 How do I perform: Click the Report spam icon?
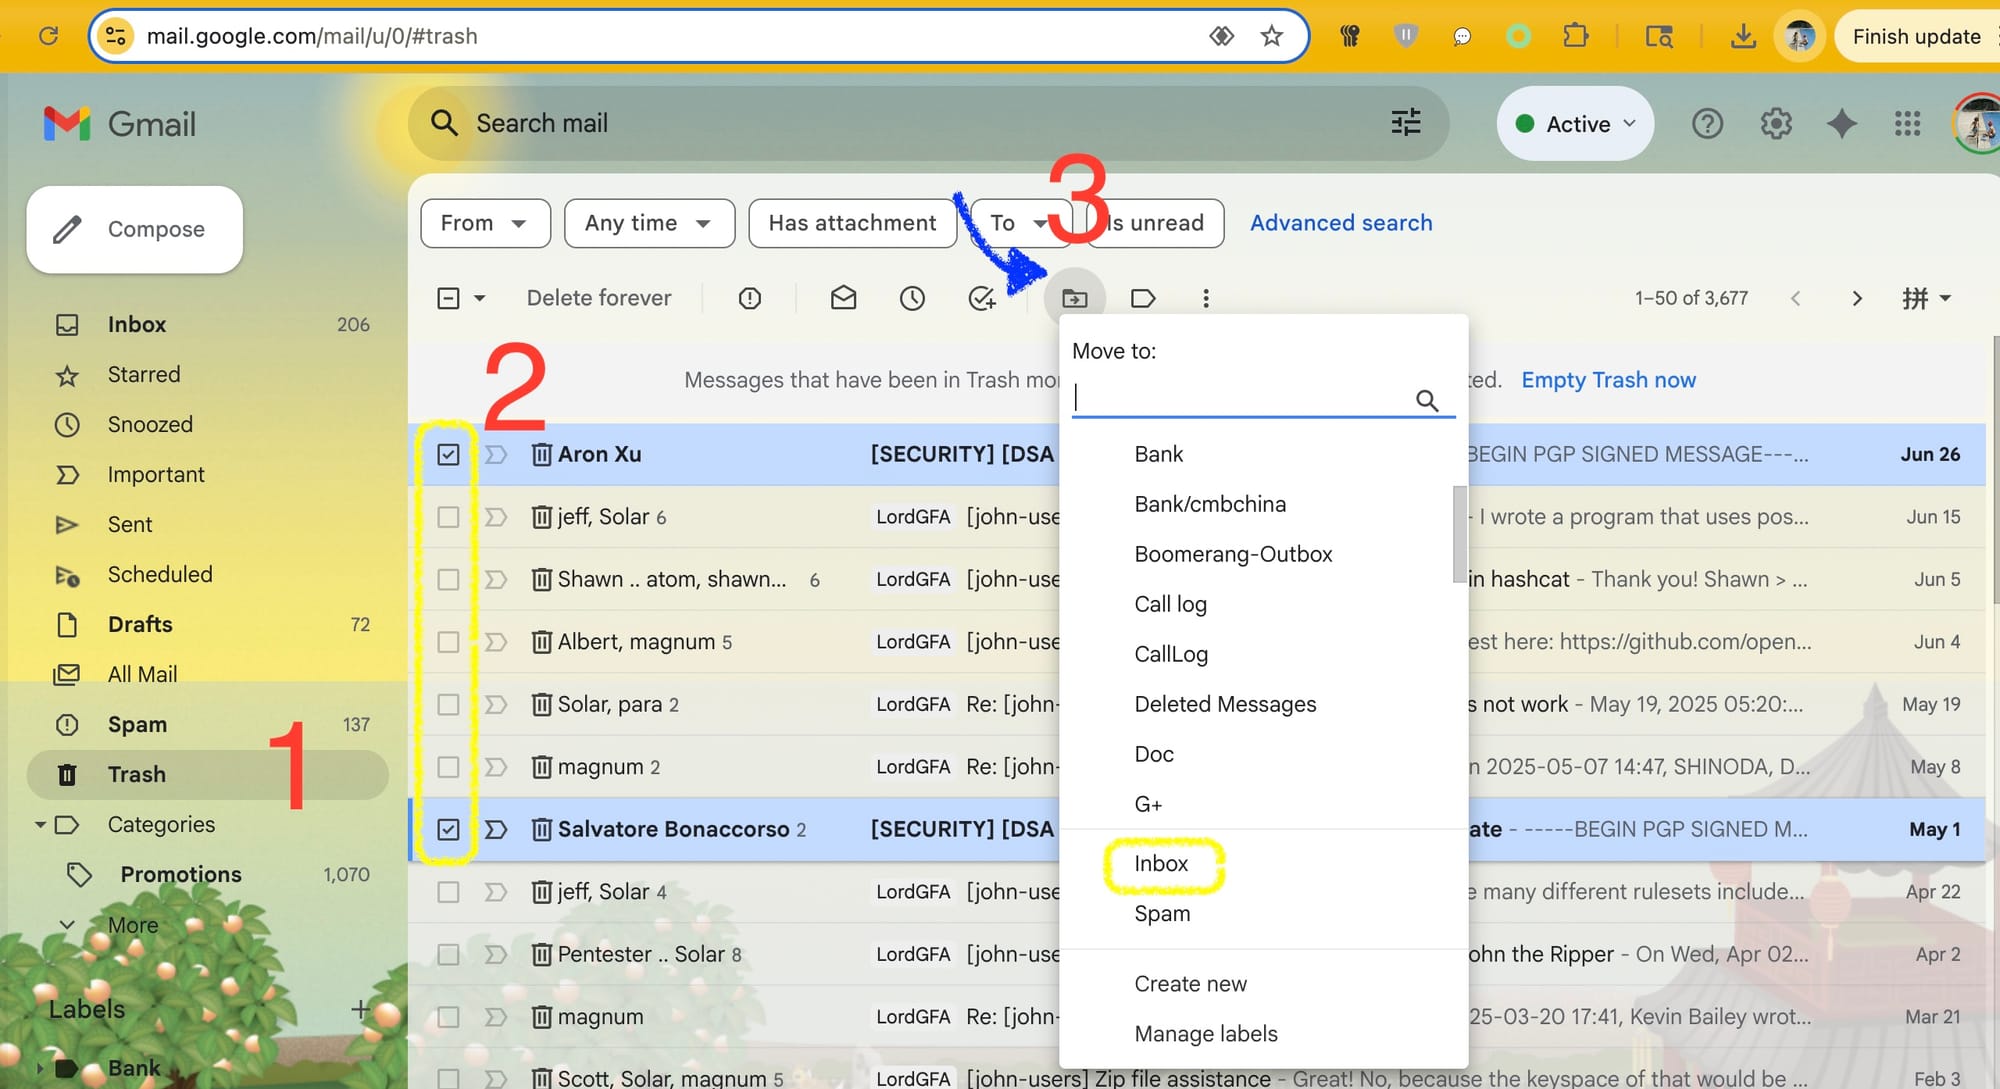[750, 298]
